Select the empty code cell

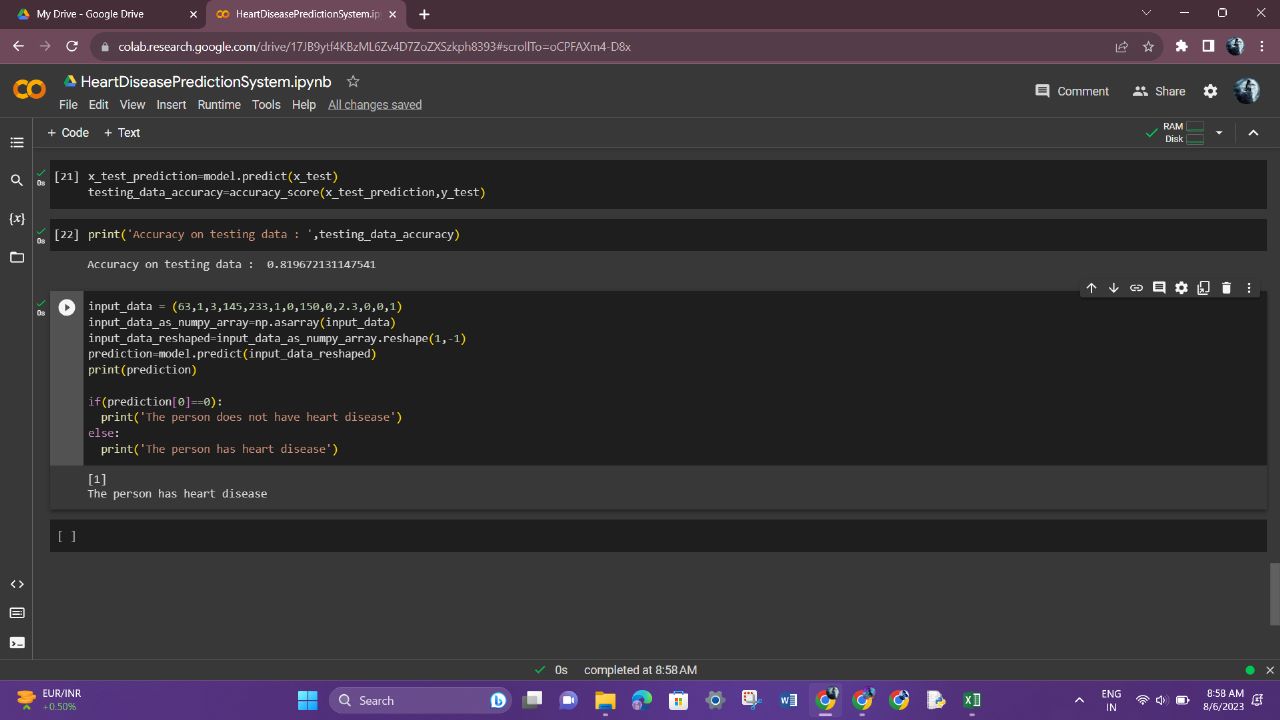click(x=658, y=536)
